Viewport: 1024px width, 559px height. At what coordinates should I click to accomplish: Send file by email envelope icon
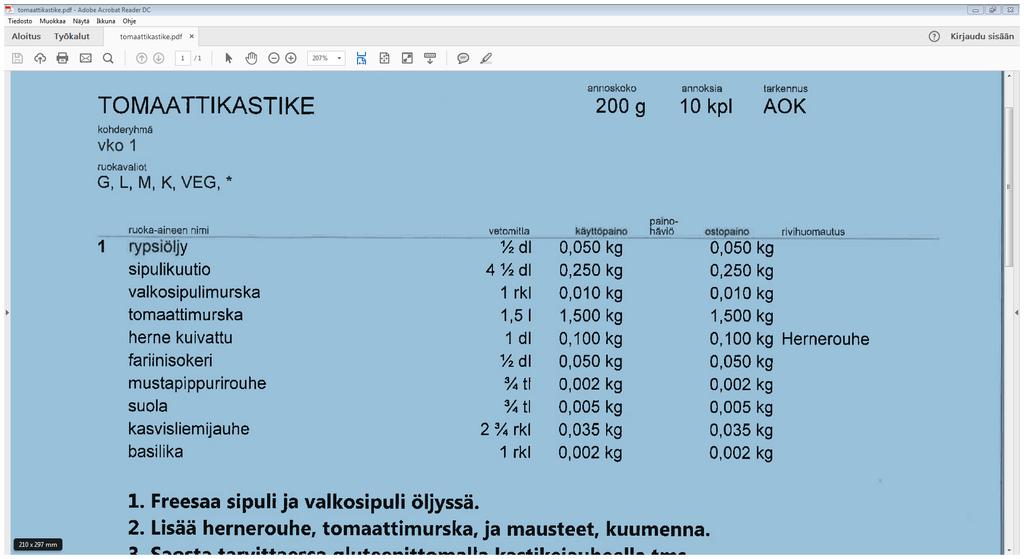pos(86,58)
